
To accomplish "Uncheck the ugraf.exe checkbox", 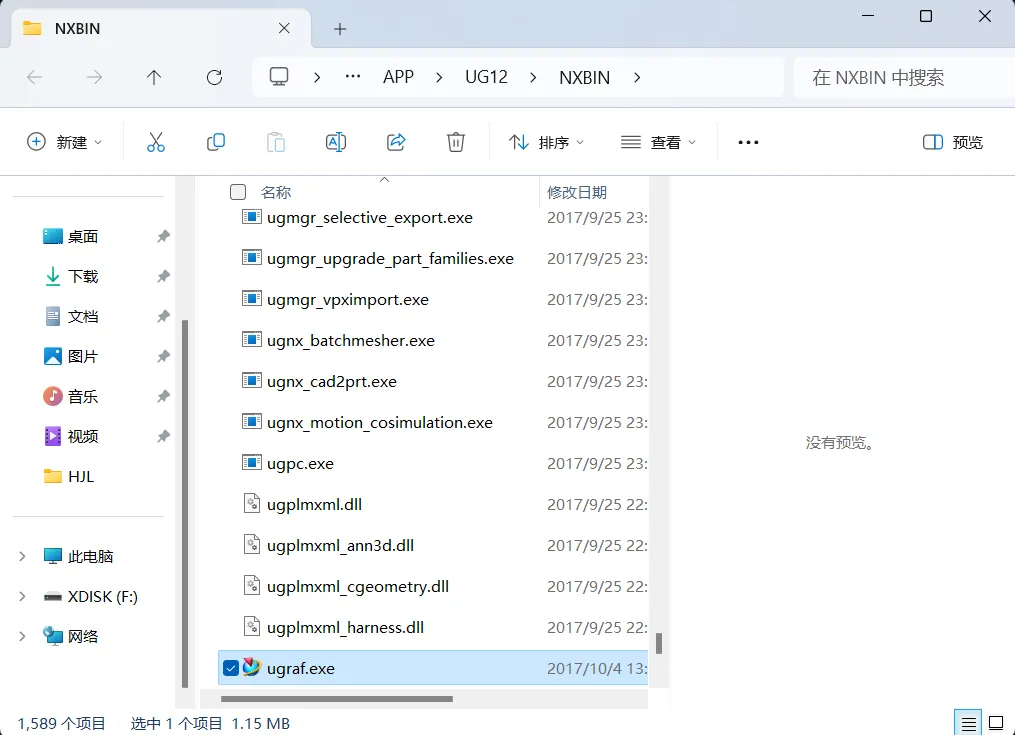I will pyautogui.click(x=230, y=668).
